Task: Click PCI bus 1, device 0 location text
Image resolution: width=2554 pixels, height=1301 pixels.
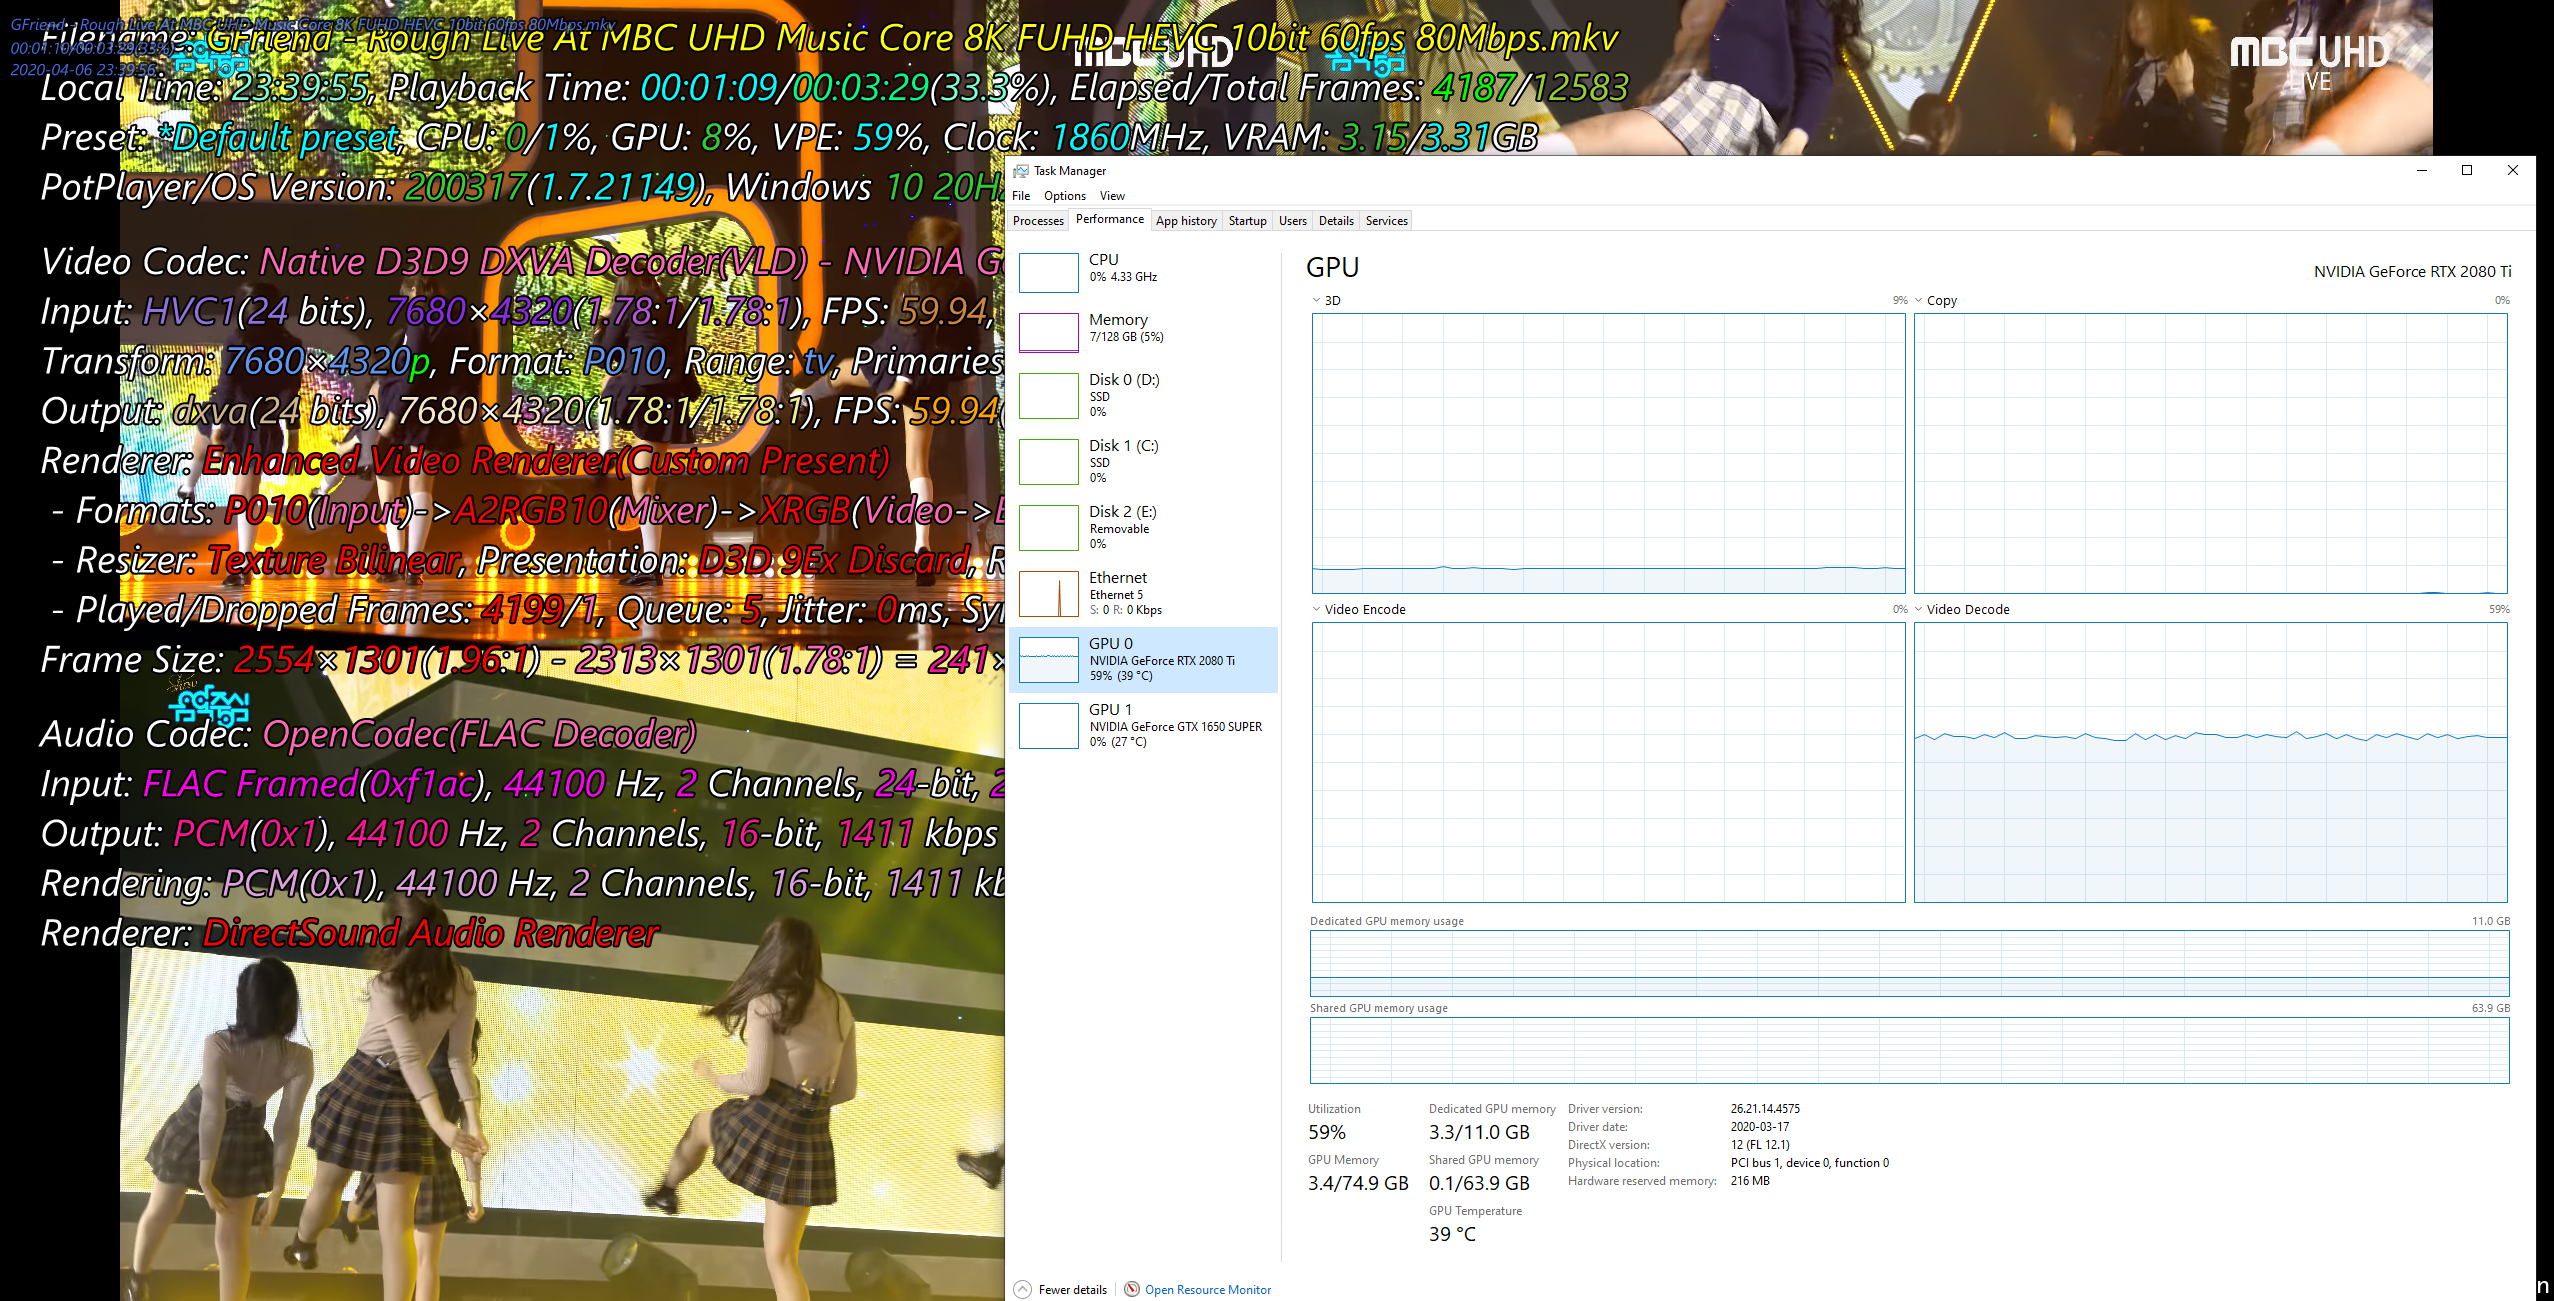Action: tap(1809, 1163)
